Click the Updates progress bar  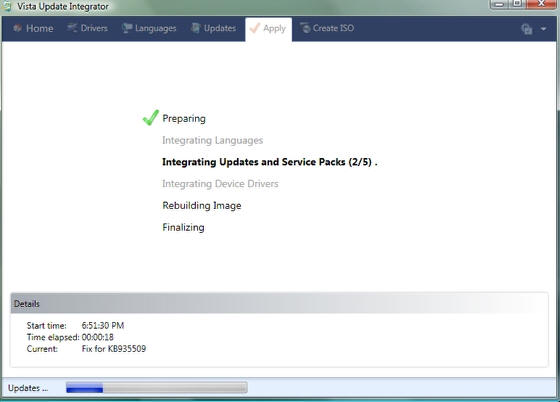coord(157,388)
